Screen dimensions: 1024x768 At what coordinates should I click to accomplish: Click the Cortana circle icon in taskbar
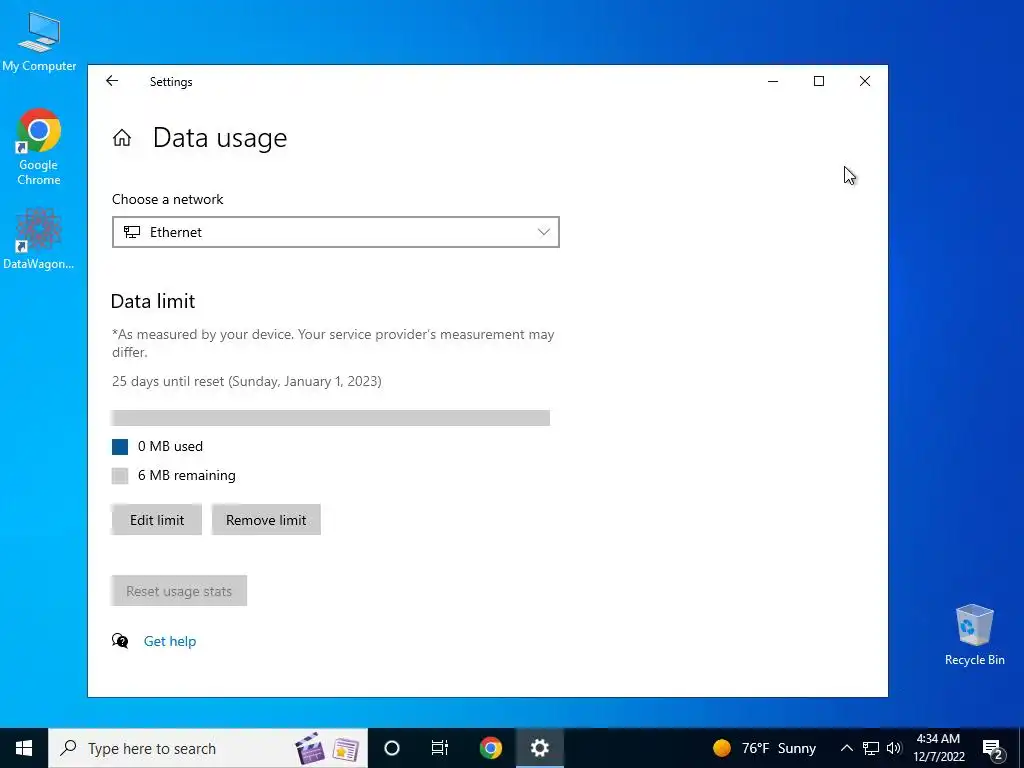pos(392,748)
